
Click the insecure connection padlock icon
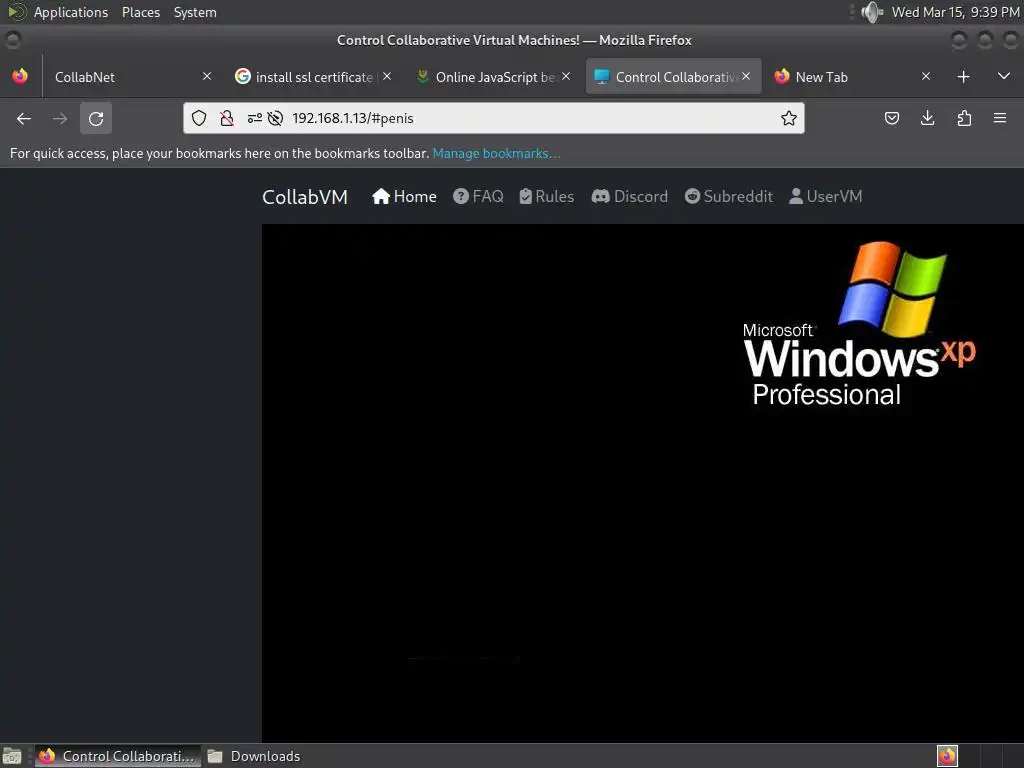(227, 118)
